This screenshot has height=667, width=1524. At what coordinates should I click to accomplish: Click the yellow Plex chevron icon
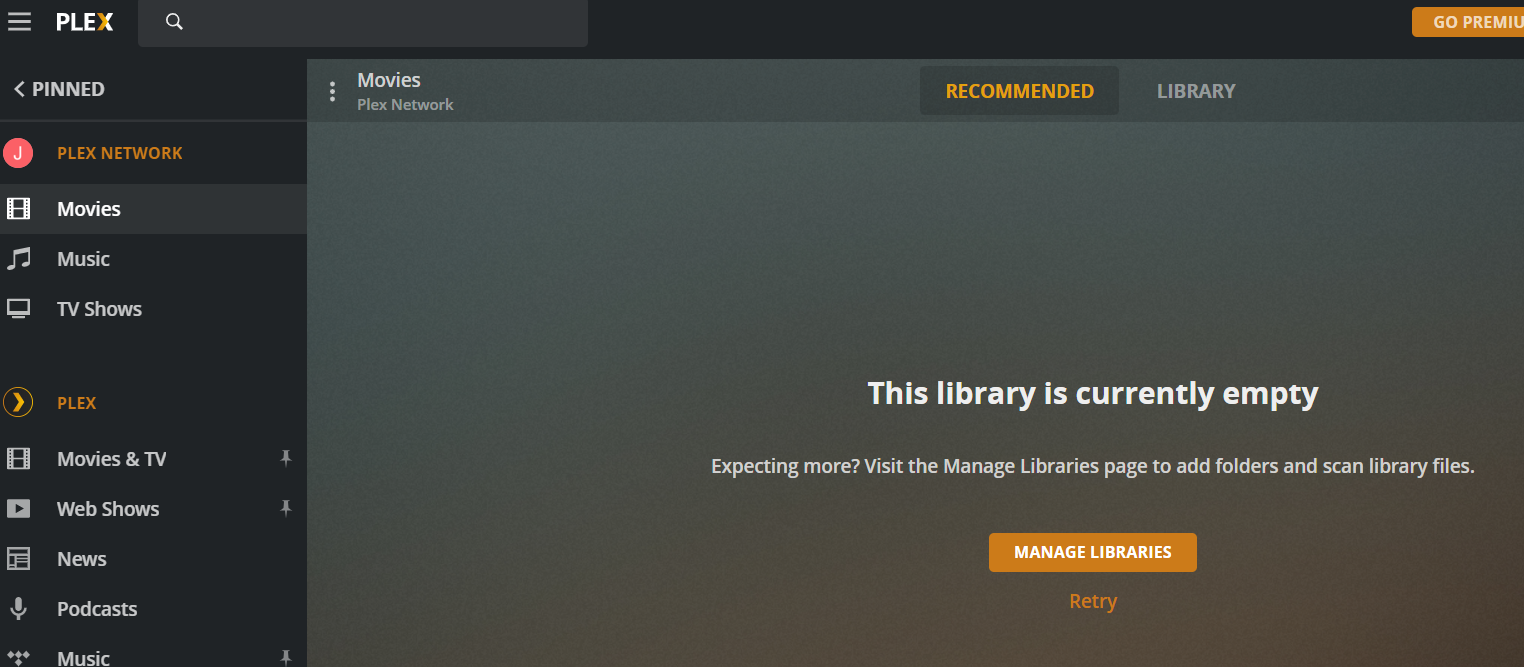[18, 403]
